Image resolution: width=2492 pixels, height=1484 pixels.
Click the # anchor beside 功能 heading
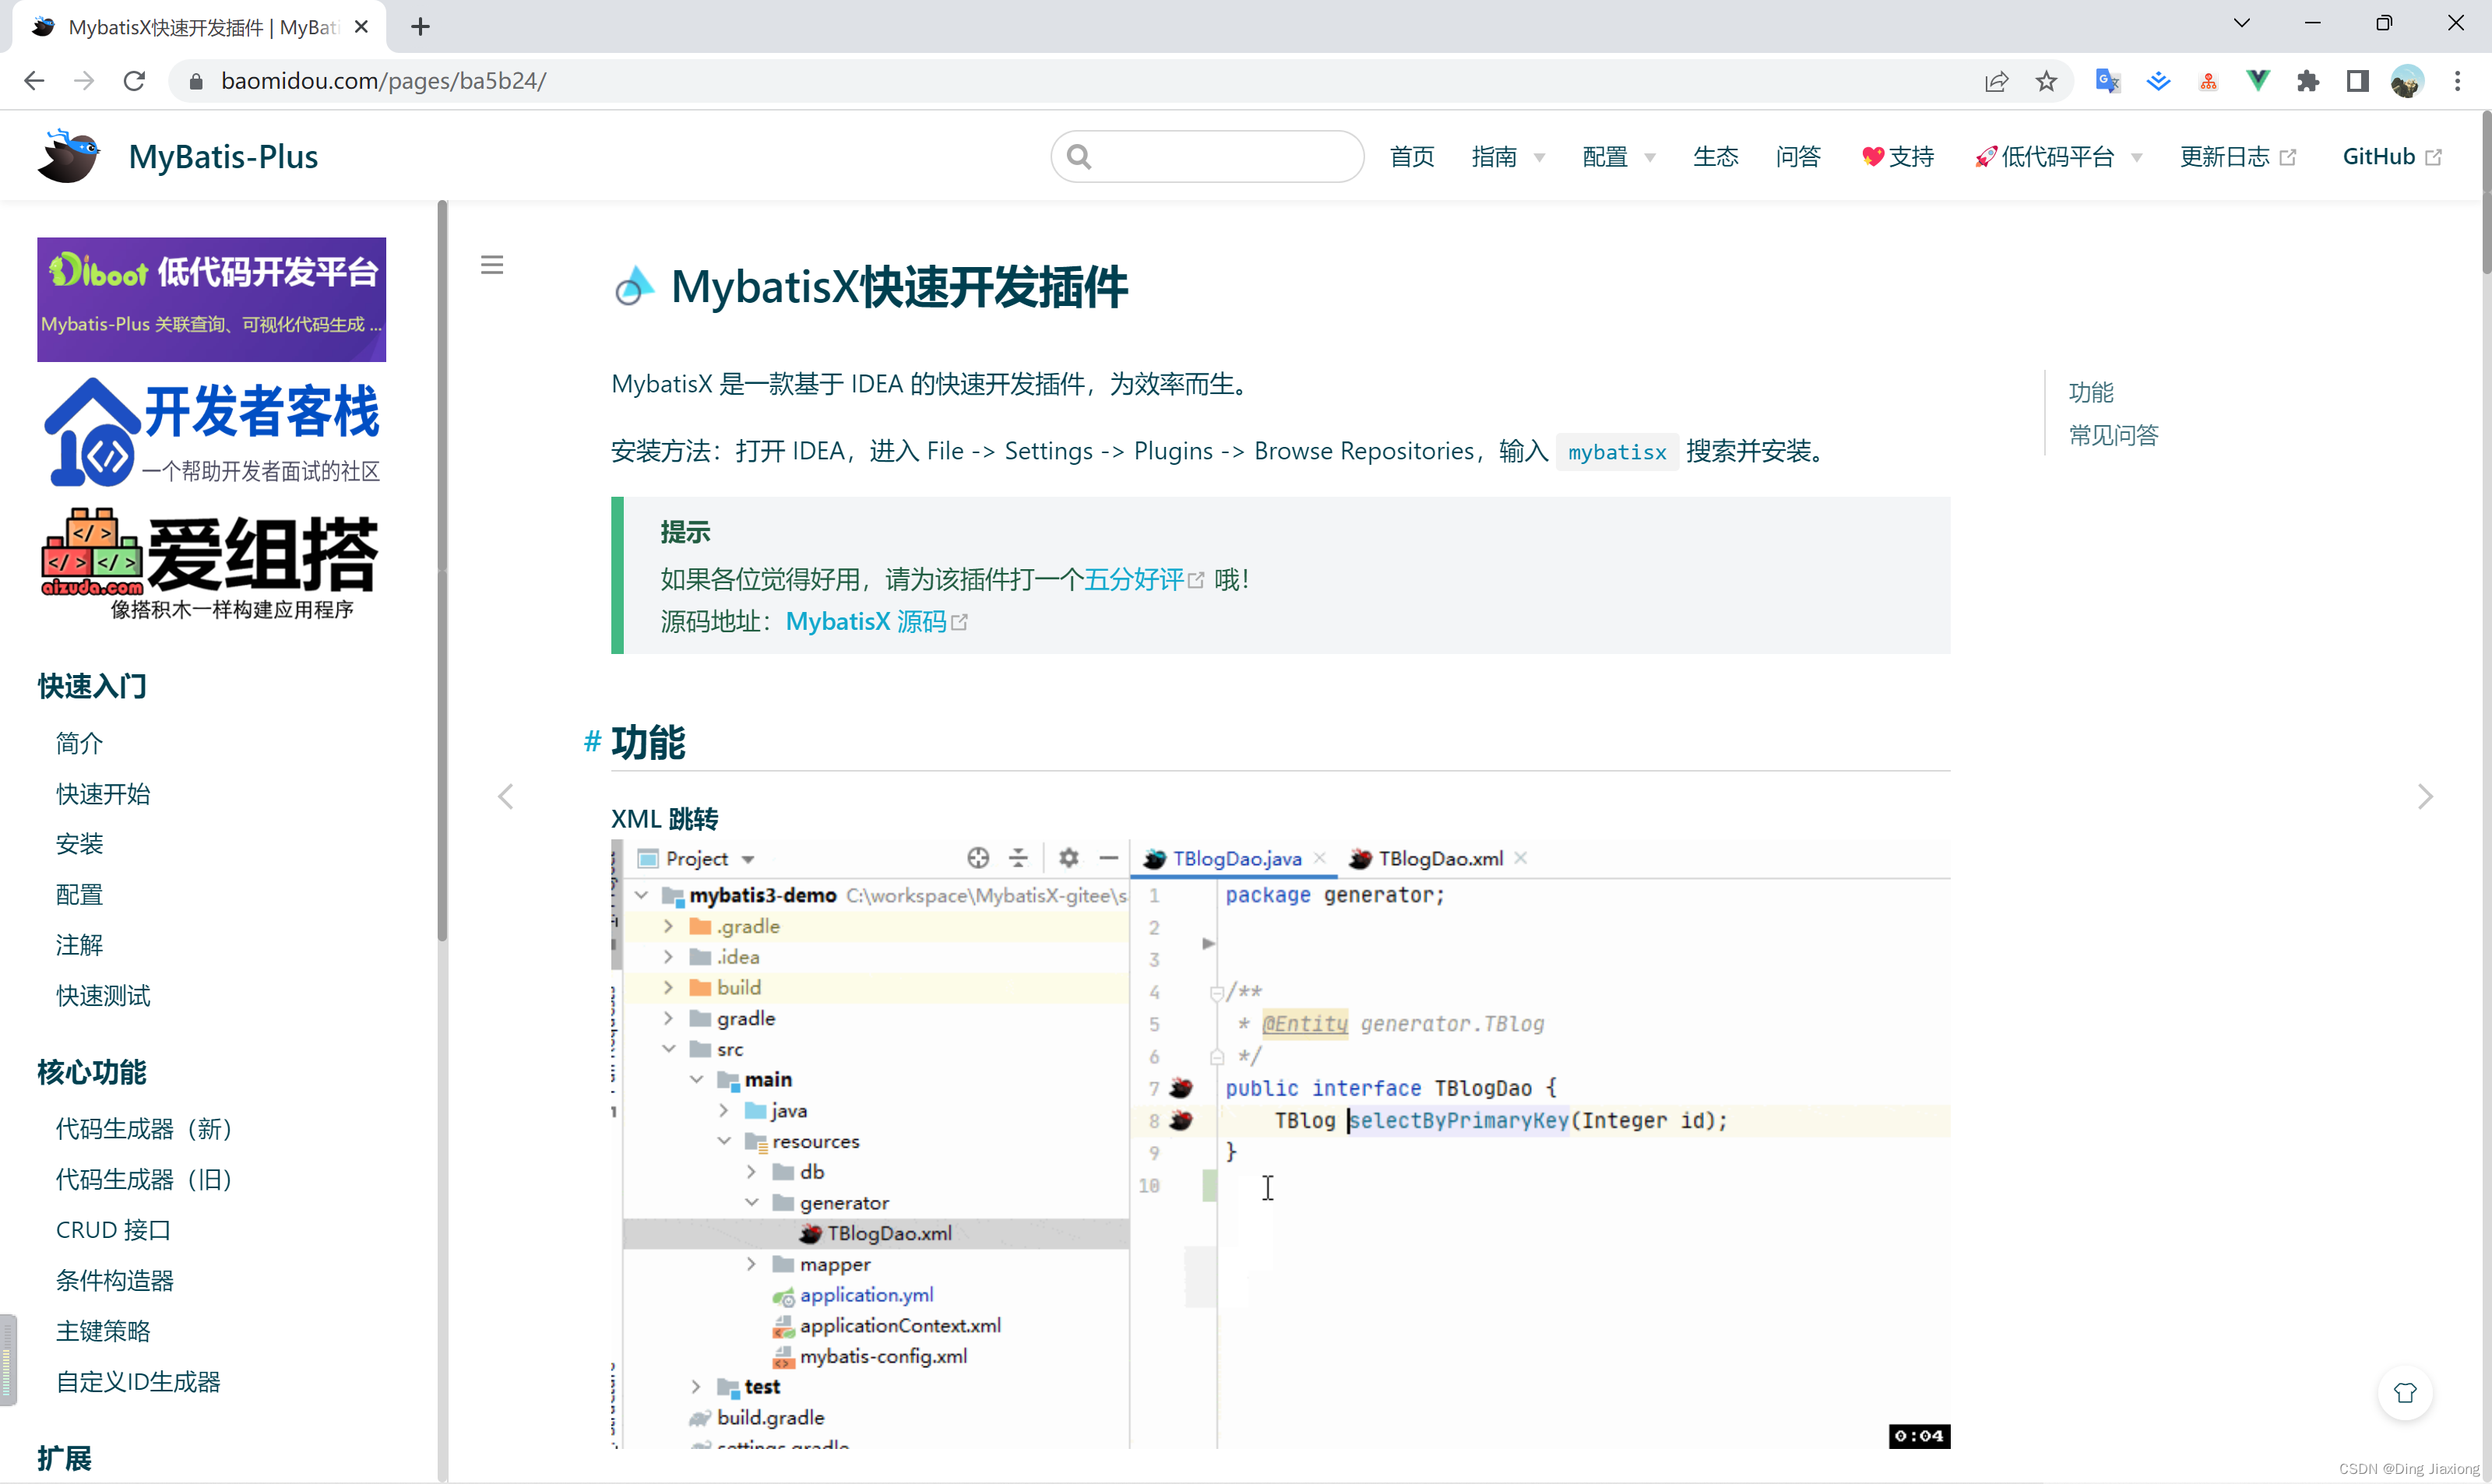coord(593,741)
